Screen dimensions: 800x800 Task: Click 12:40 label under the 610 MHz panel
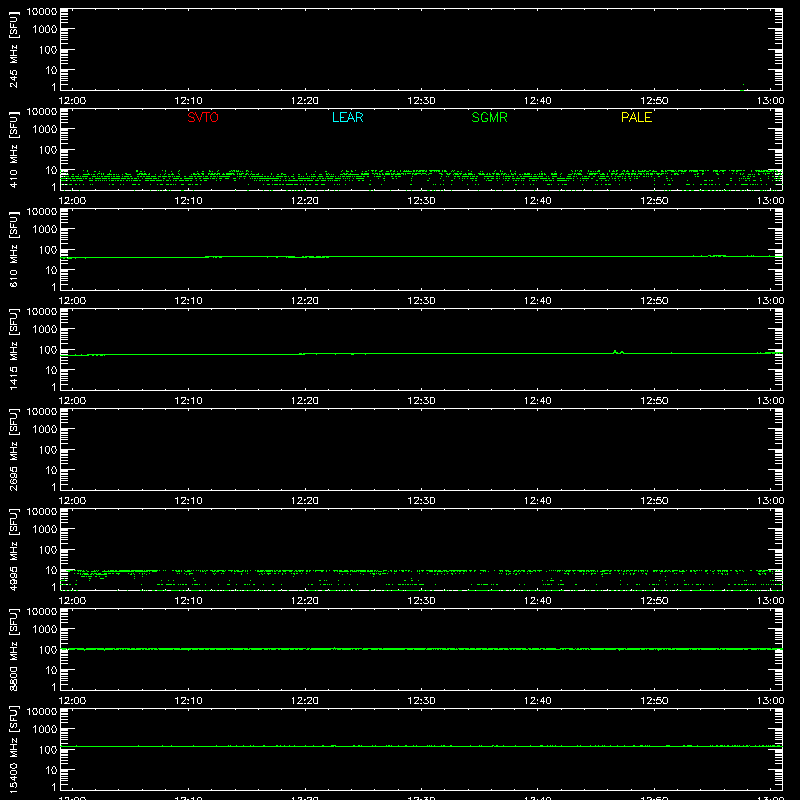(537, 301)
